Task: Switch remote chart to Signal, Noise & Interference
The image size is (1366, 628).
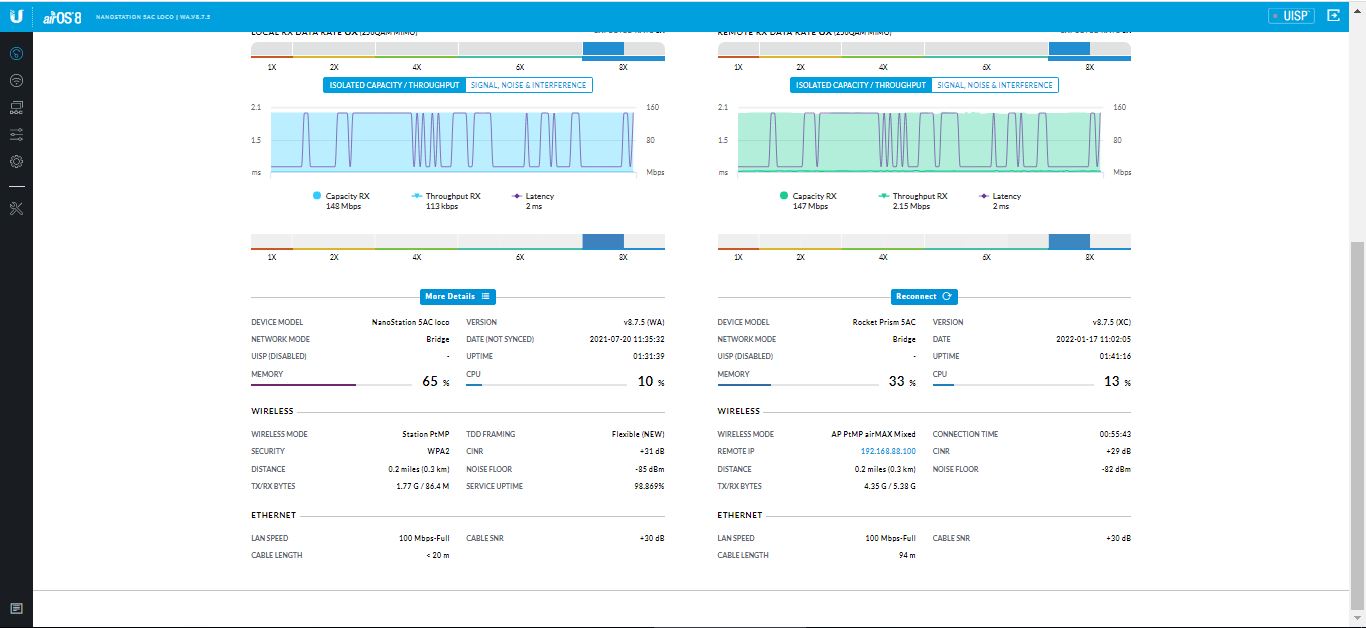Action: (995, 85)
